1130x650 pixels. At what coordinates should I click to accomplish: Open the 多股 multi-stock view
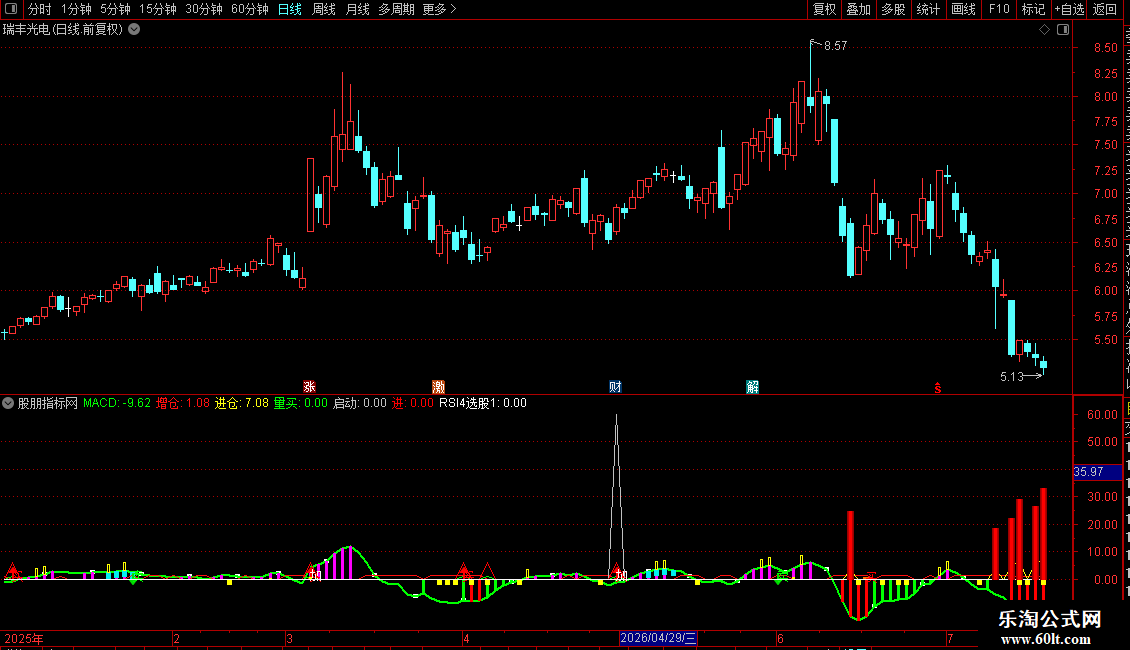[893, 9]
